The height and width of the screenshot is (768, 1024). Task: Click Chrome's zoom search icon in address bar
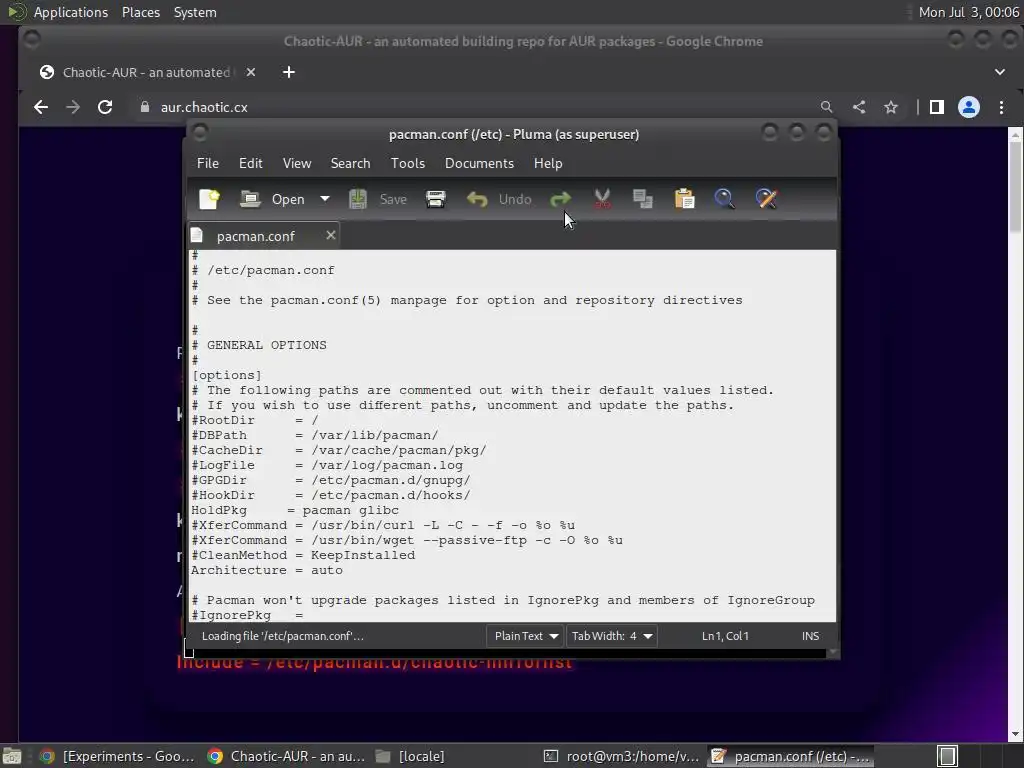[x=826, y=107]
